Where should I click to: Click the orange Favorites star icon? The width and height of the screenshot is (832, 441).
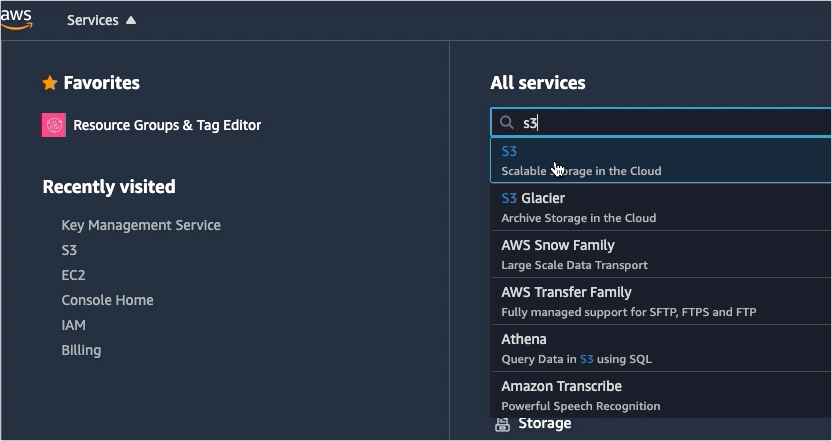(x=50, y=83)
